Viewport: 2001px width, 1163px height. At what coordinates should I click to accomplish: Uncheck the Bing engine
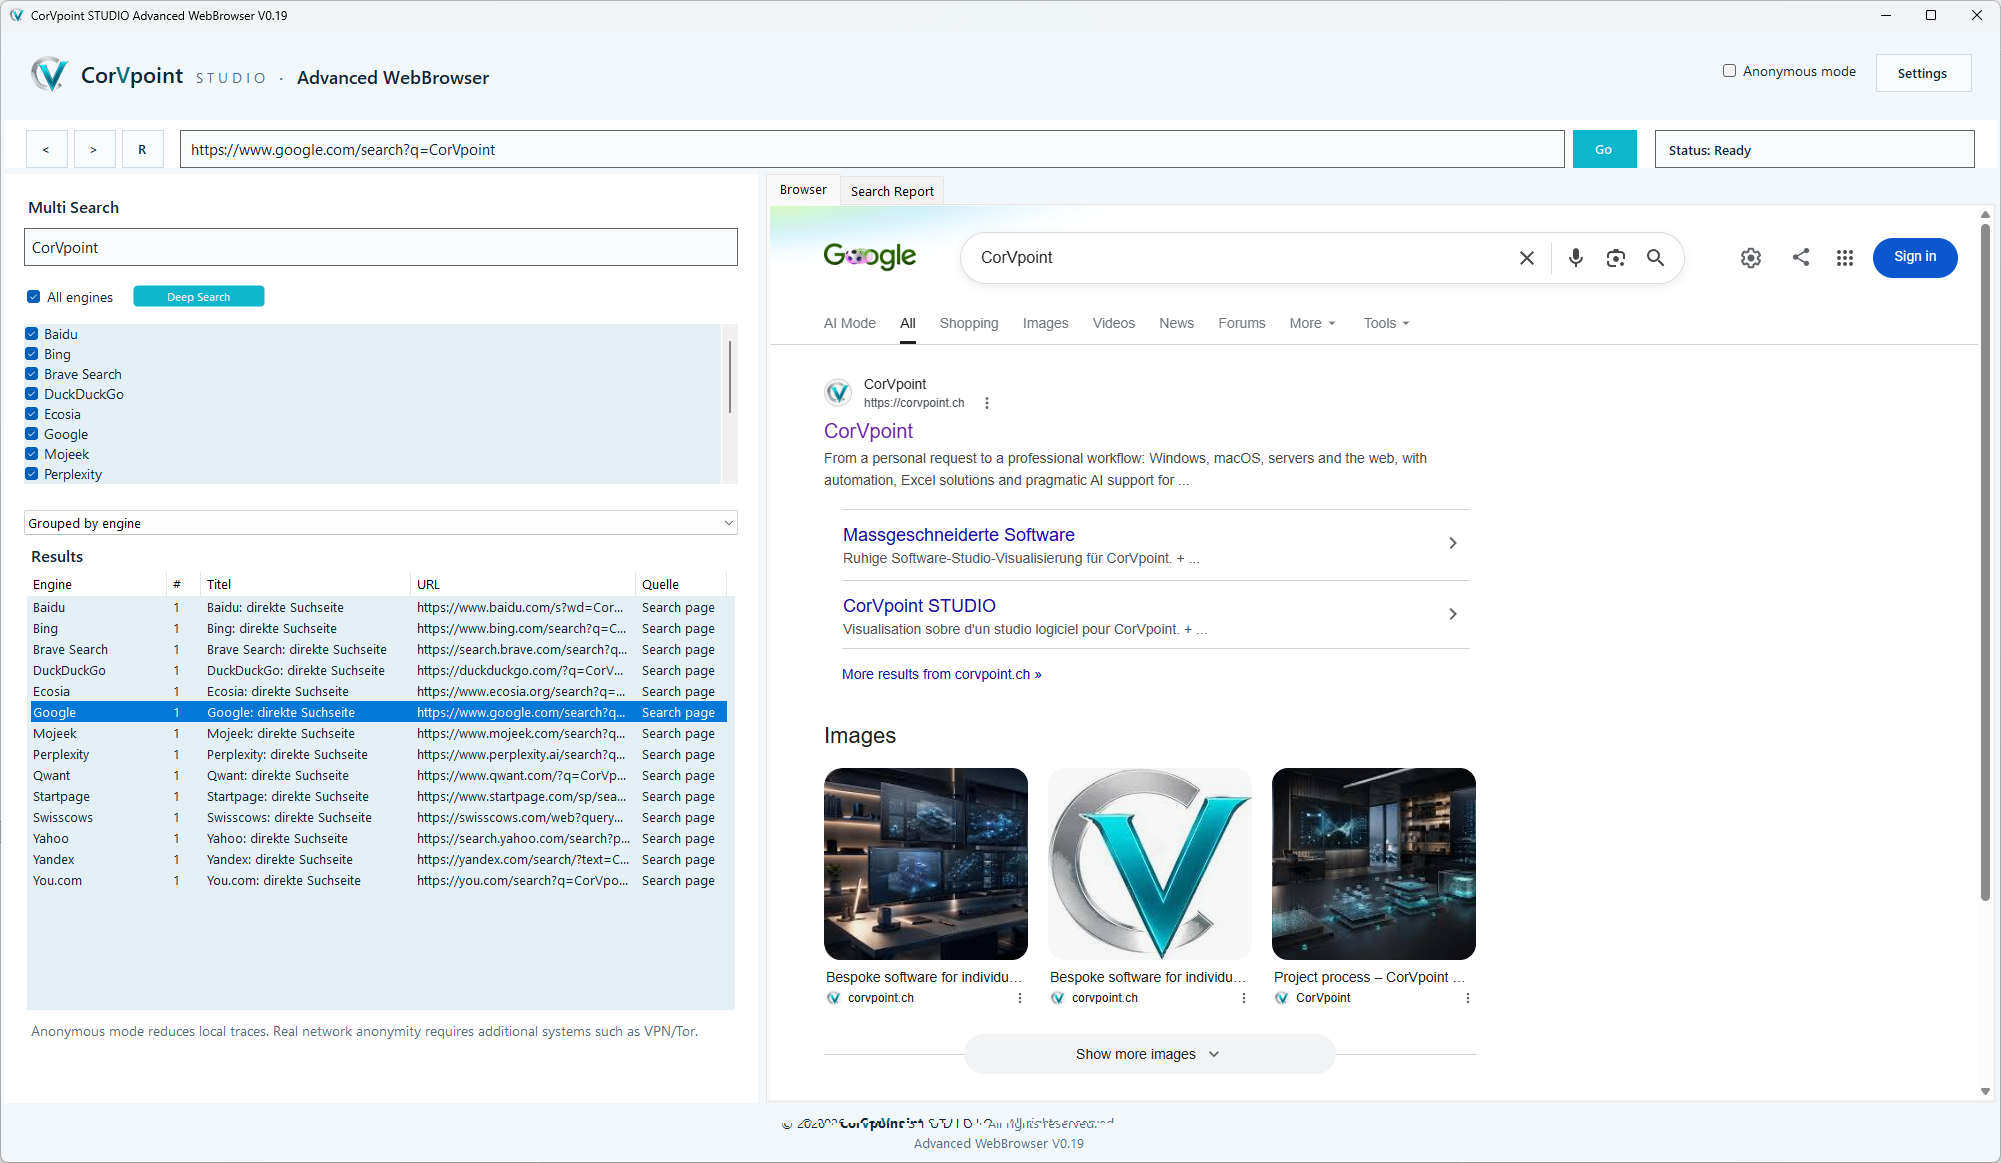[32, 354]
